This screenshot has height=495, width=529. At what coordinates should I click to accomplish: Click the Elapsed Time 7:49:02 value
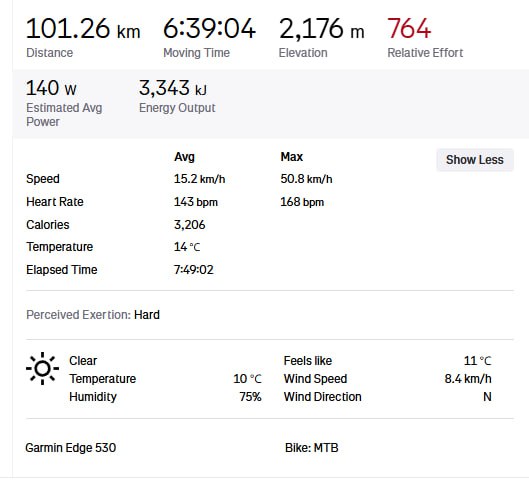[194, 270]
